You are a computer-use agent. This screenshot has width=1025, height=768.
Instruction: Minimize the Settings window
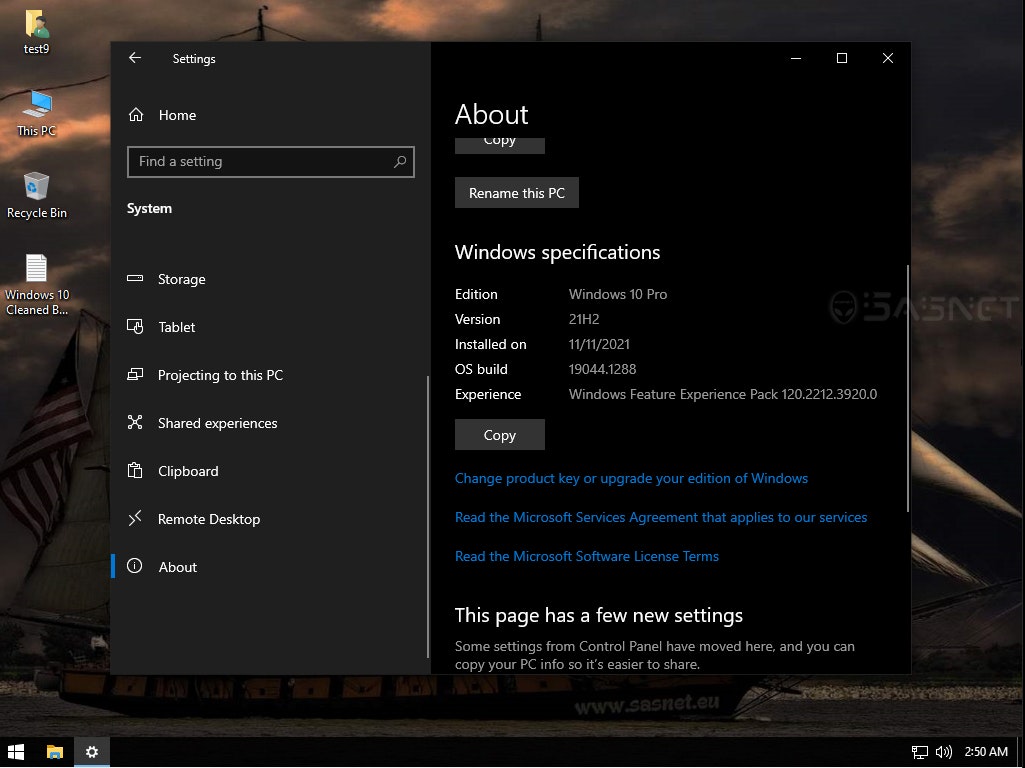796,58
